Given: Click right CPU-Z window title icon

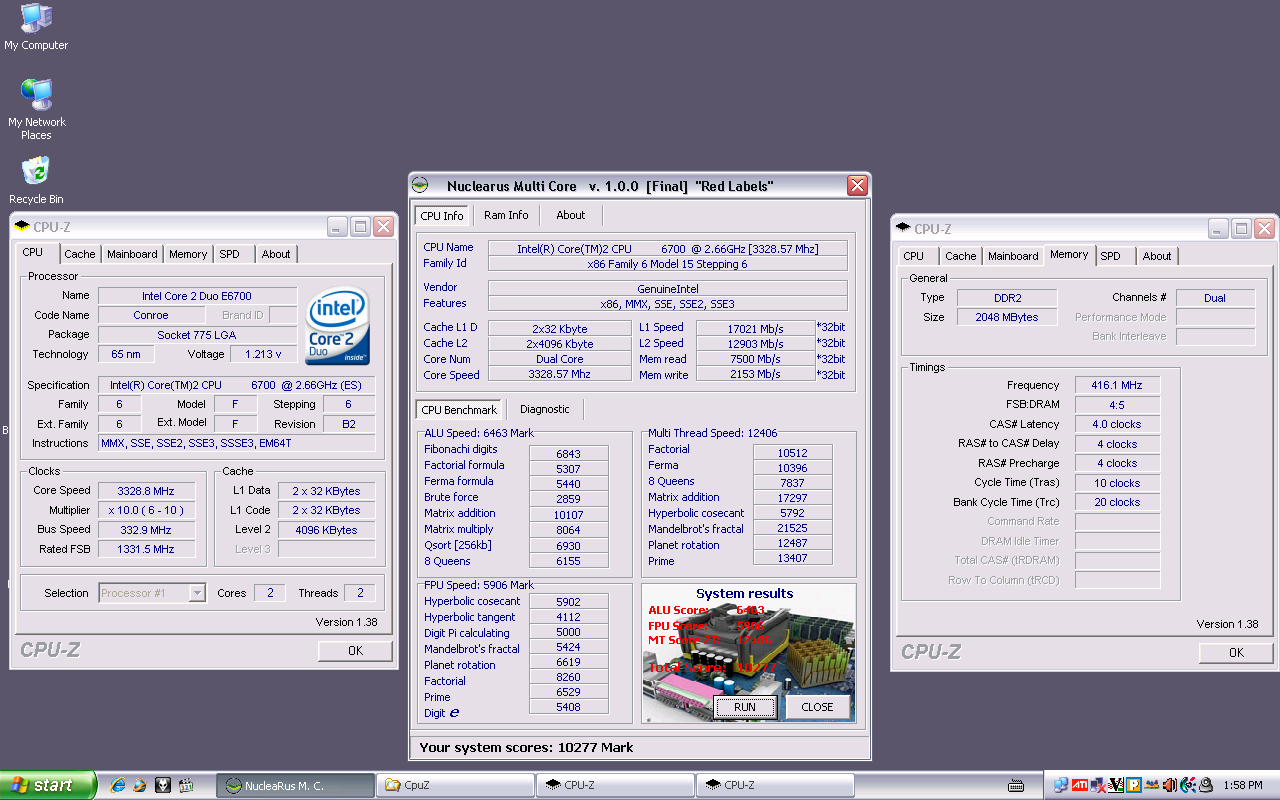Looking at the screenshot, I should point(903,228).
